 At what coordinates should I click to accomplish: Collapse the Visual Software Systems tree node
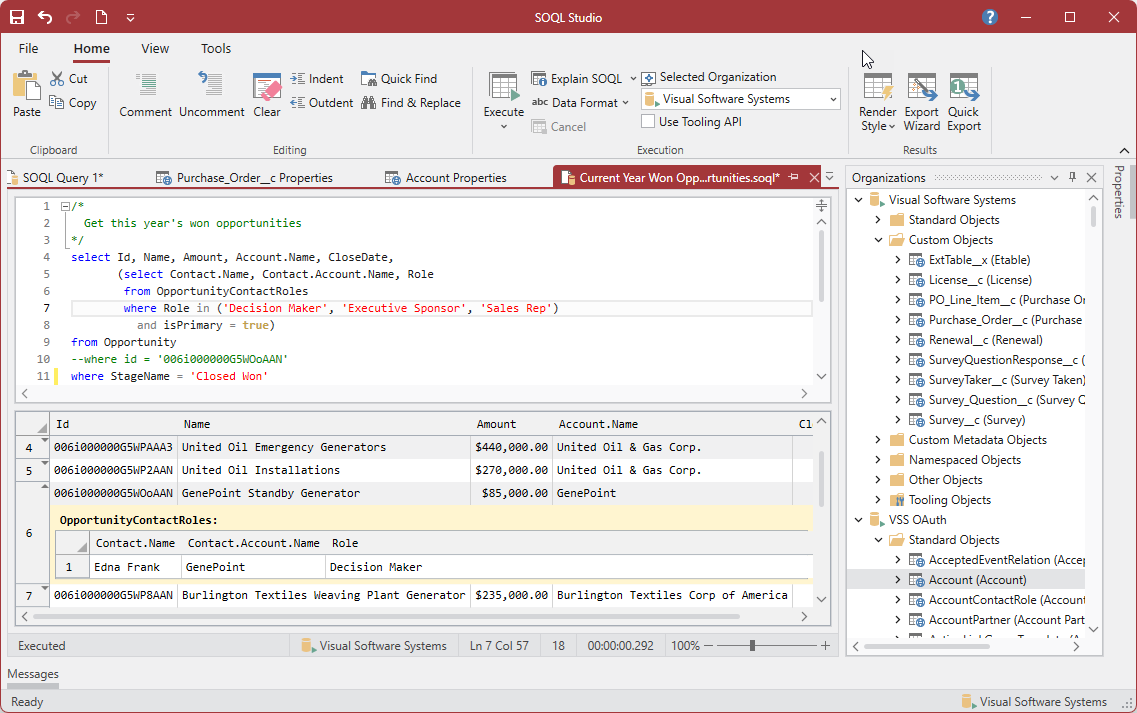(x=859, y=199)
